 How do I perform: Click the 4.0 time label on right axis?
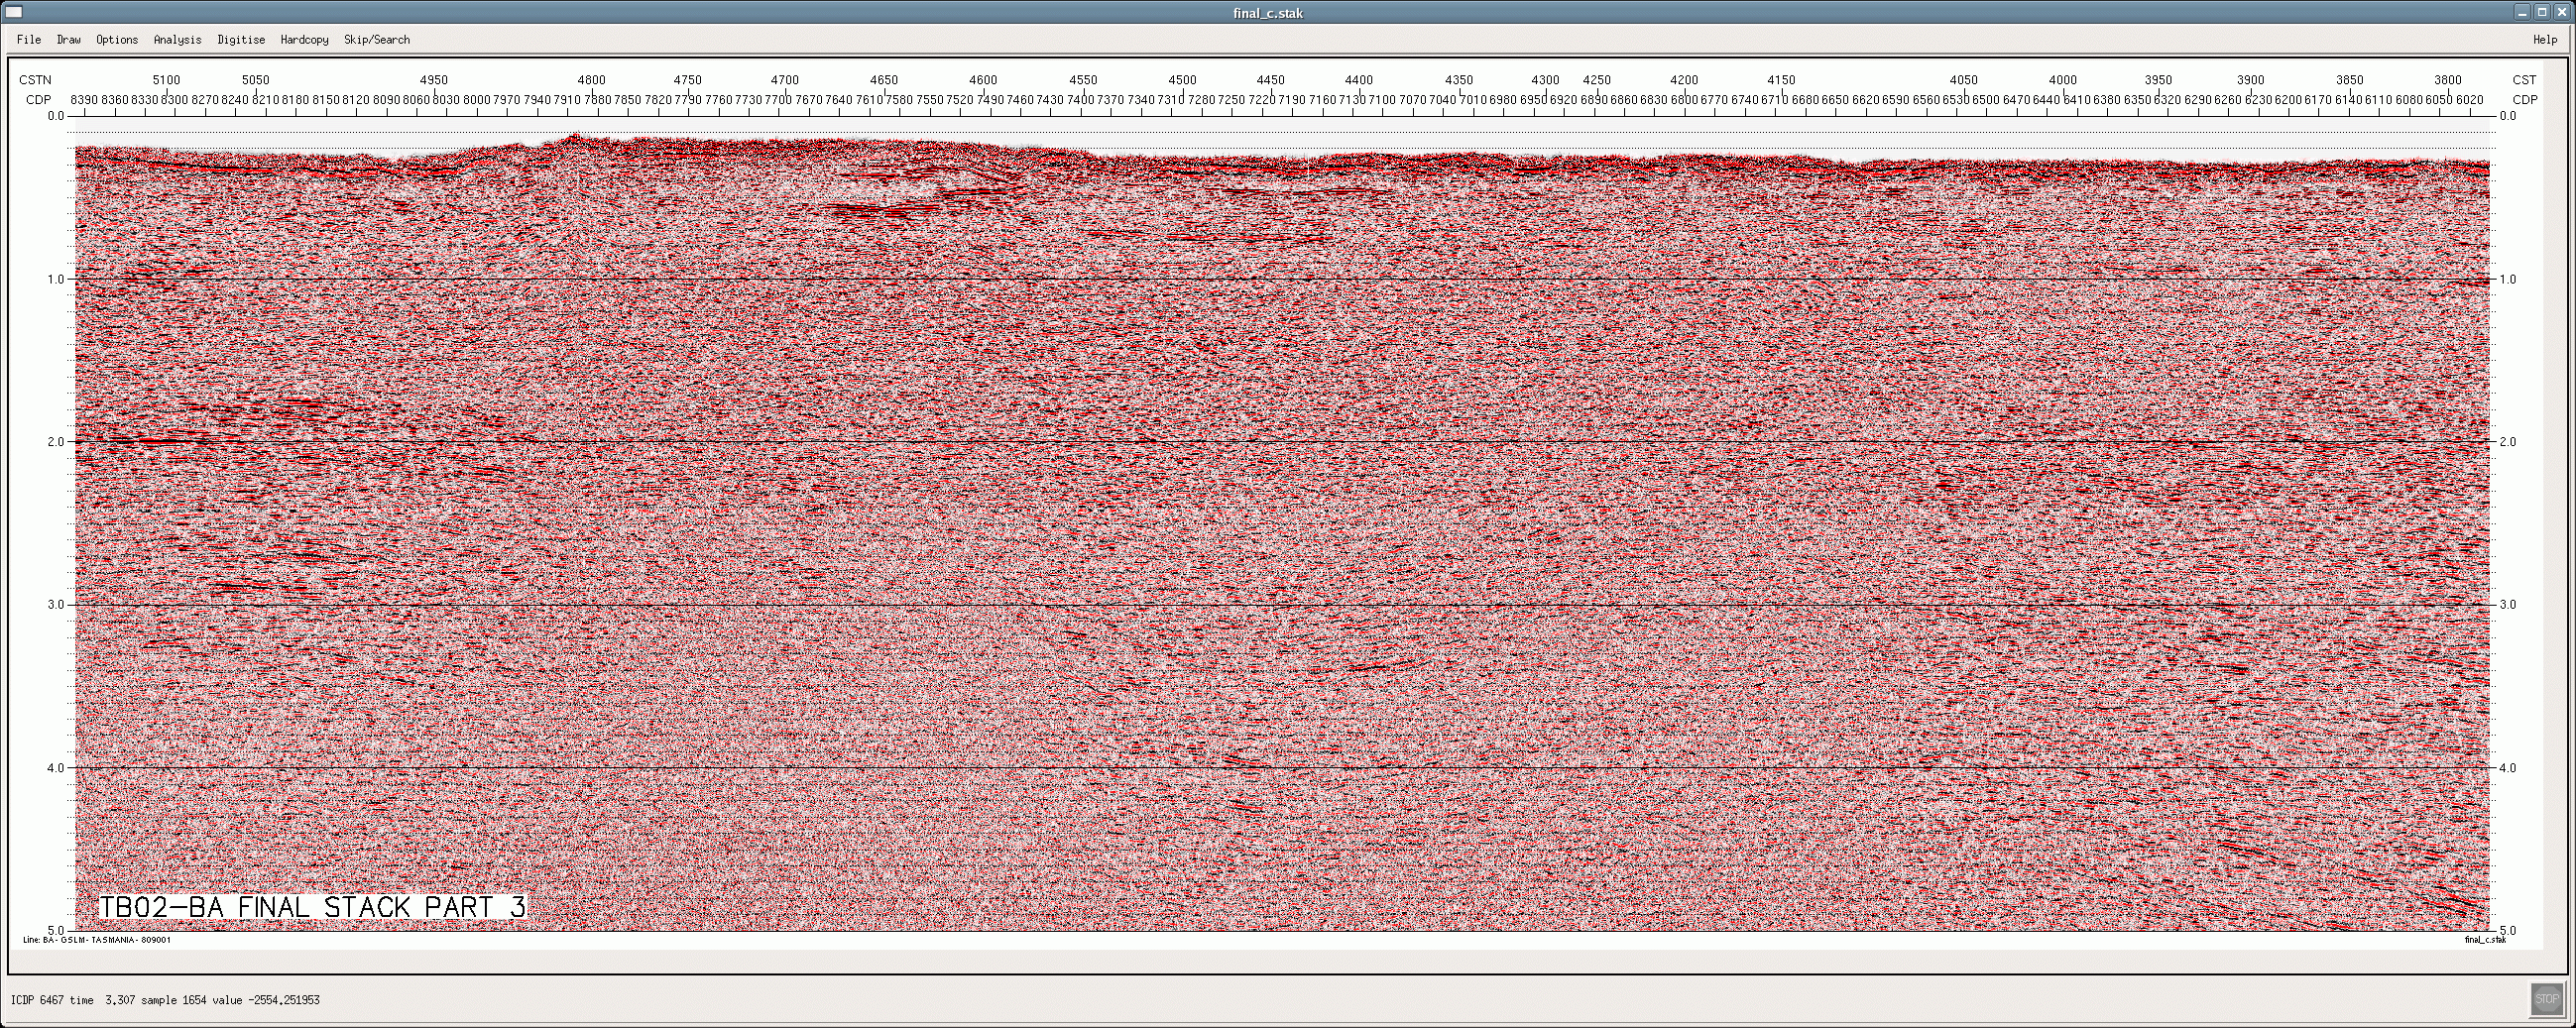point(2507,768)
